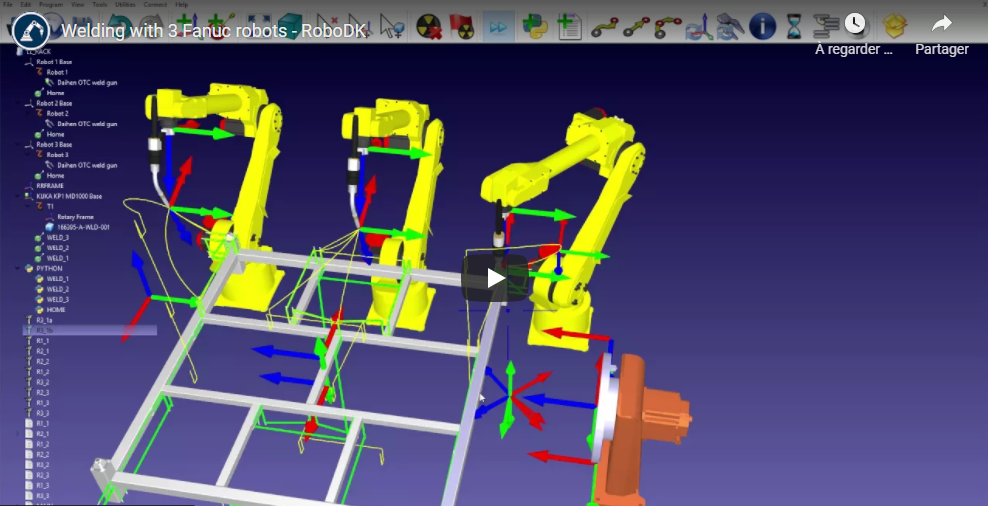
Task: Open the Tools menu
Action: (100, 4)
